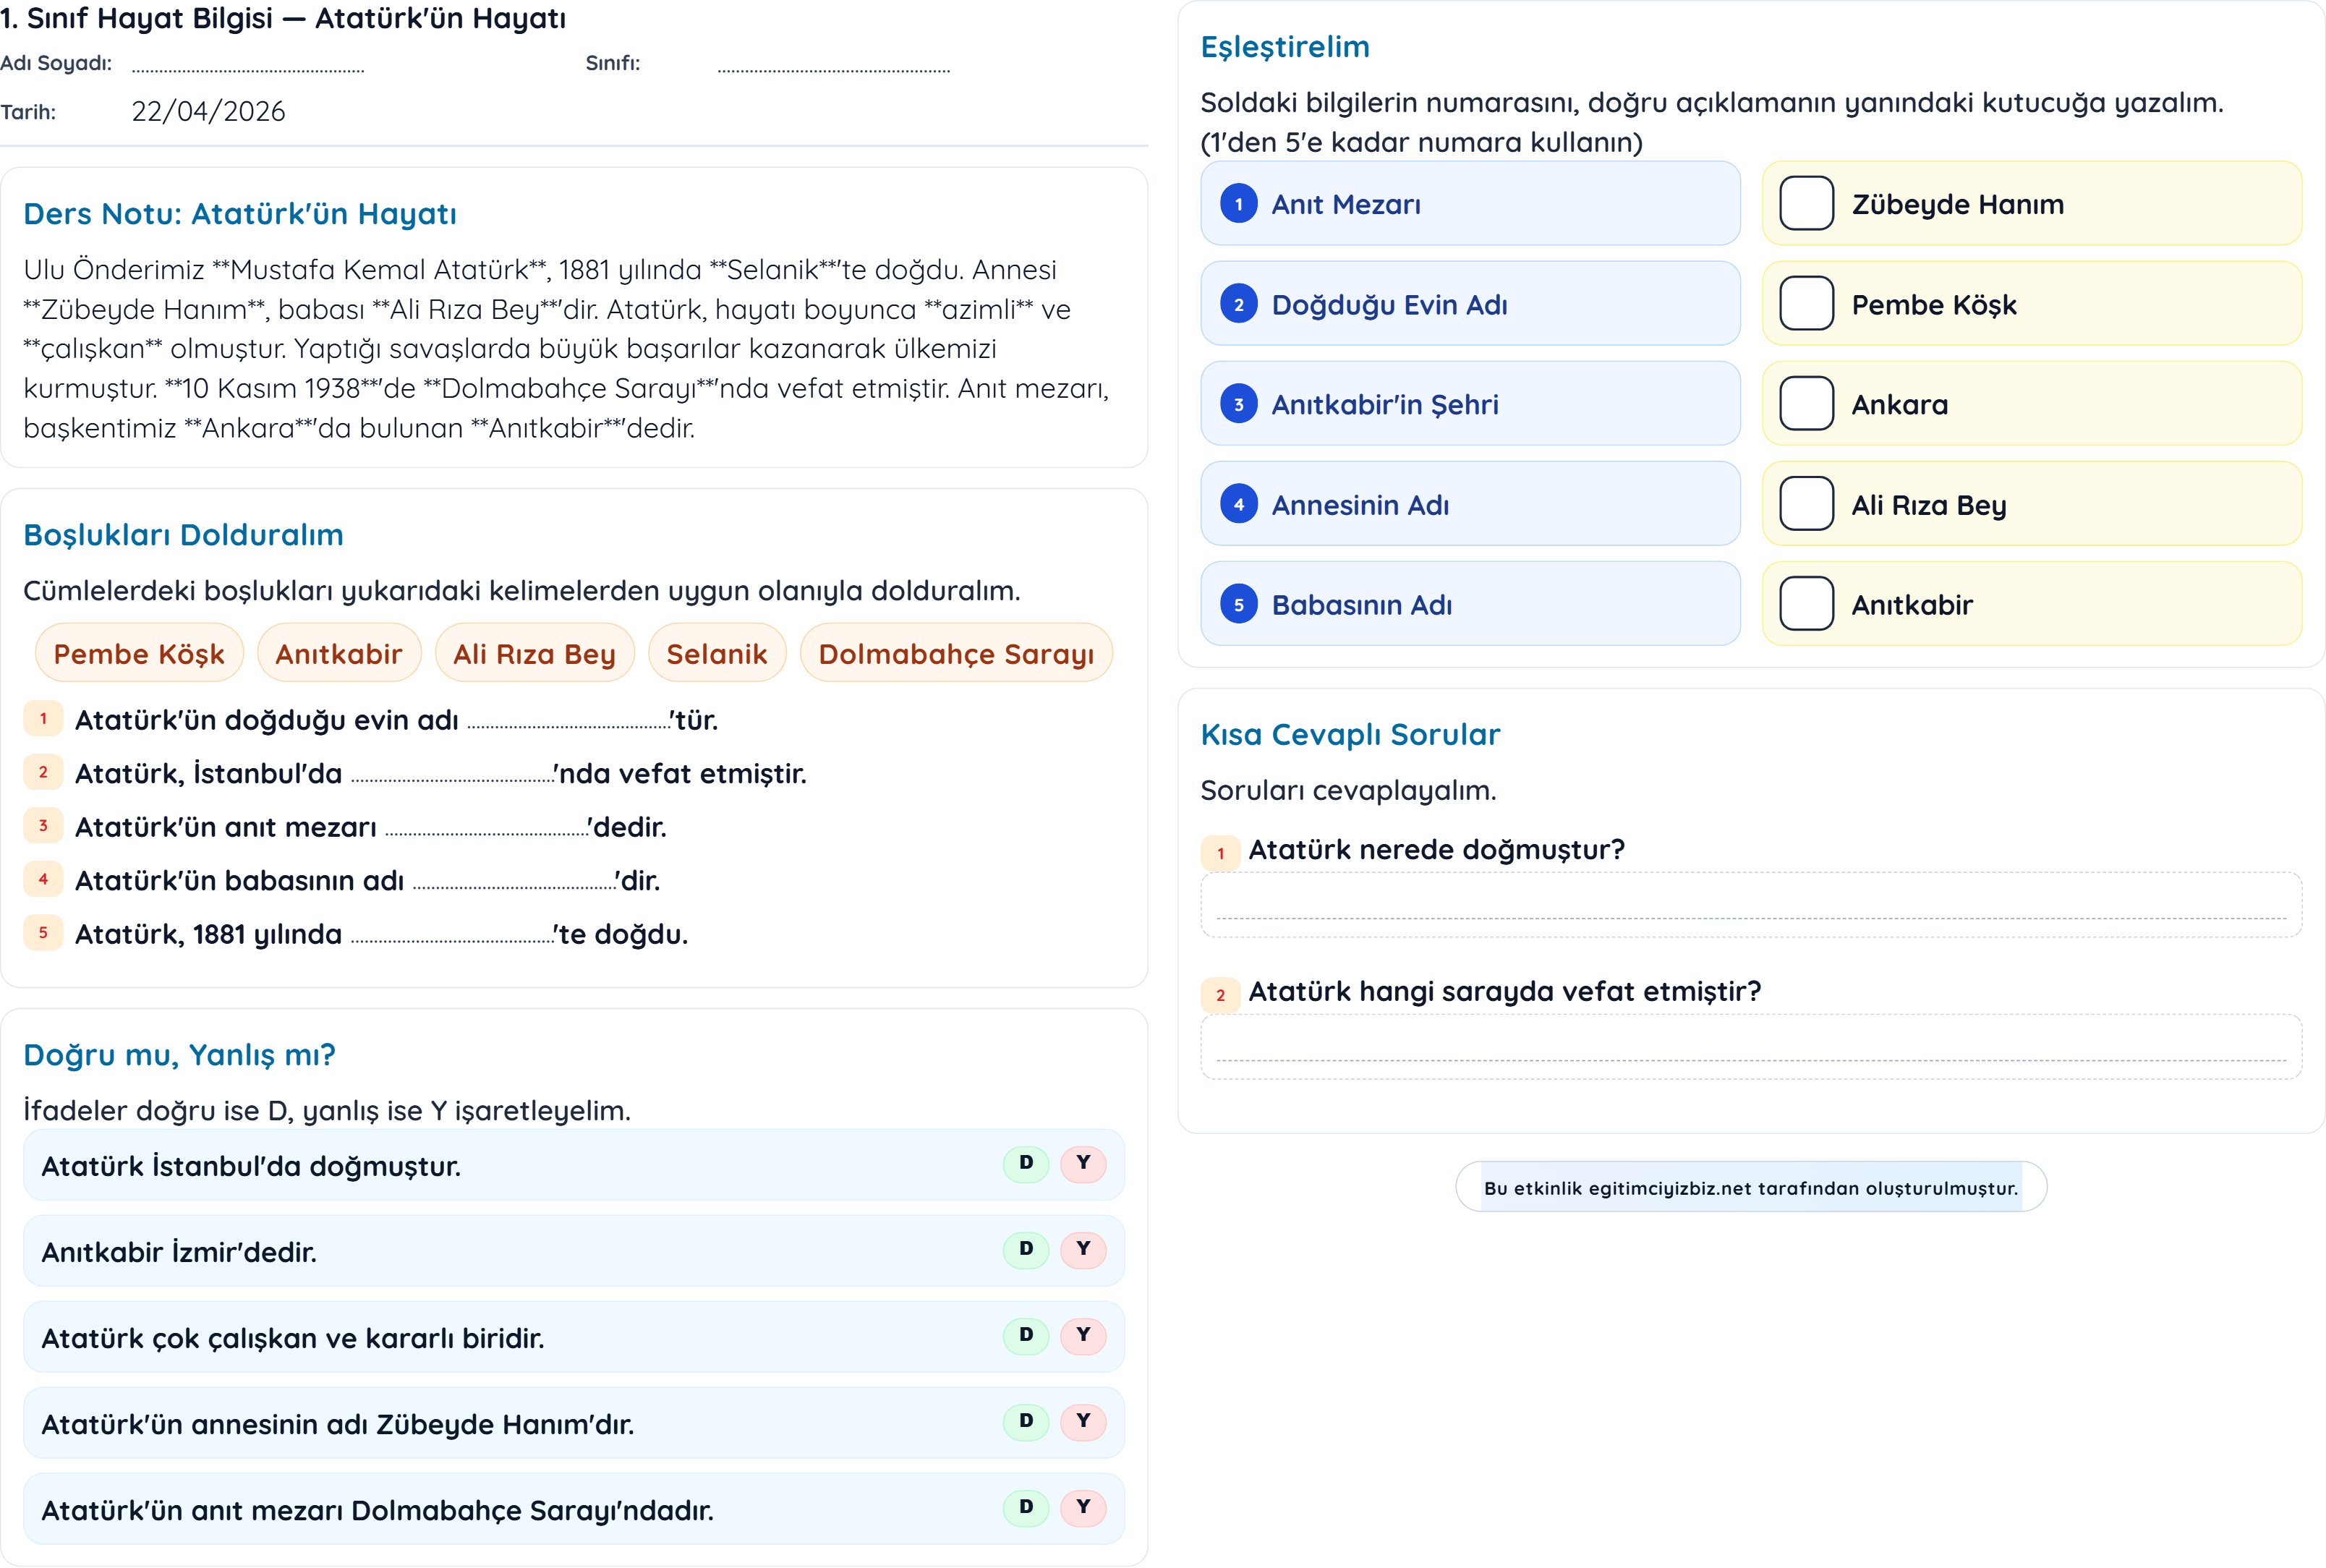The image size is (2326, 1568).
Task: Click the checkbox next to Zübeyde Hanım
Action: (x=1806, y=204)
